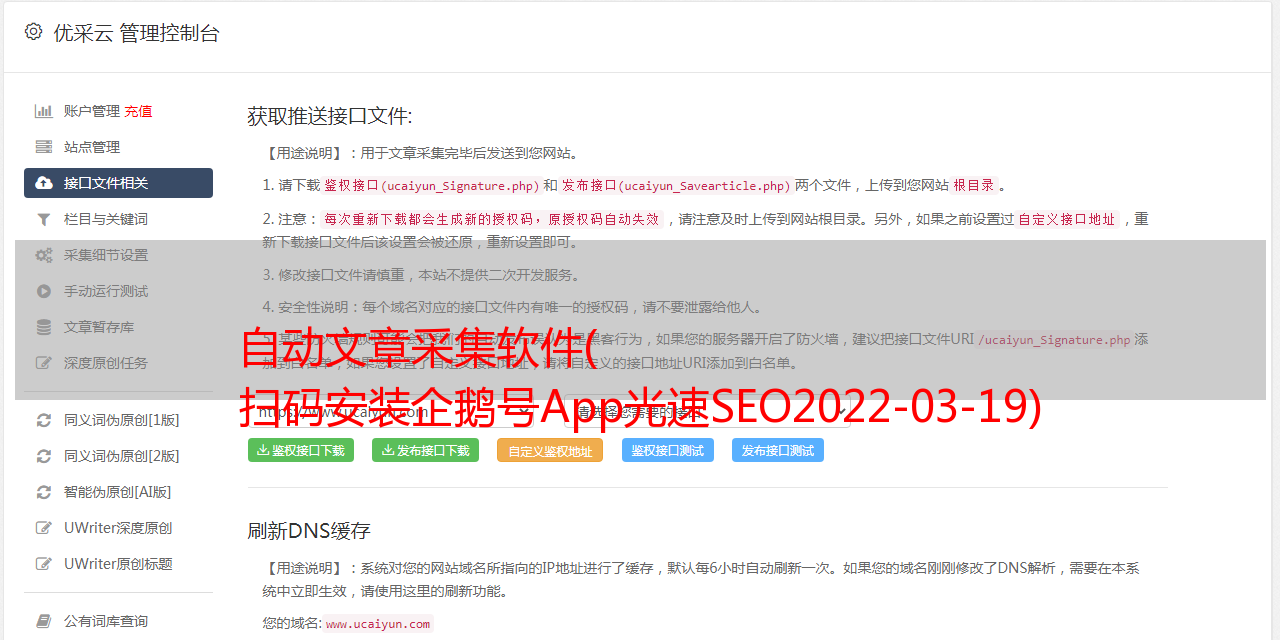Open UWriter深度原创 via its edit icon
This screenshot has width=1280, height=640.
44,528
